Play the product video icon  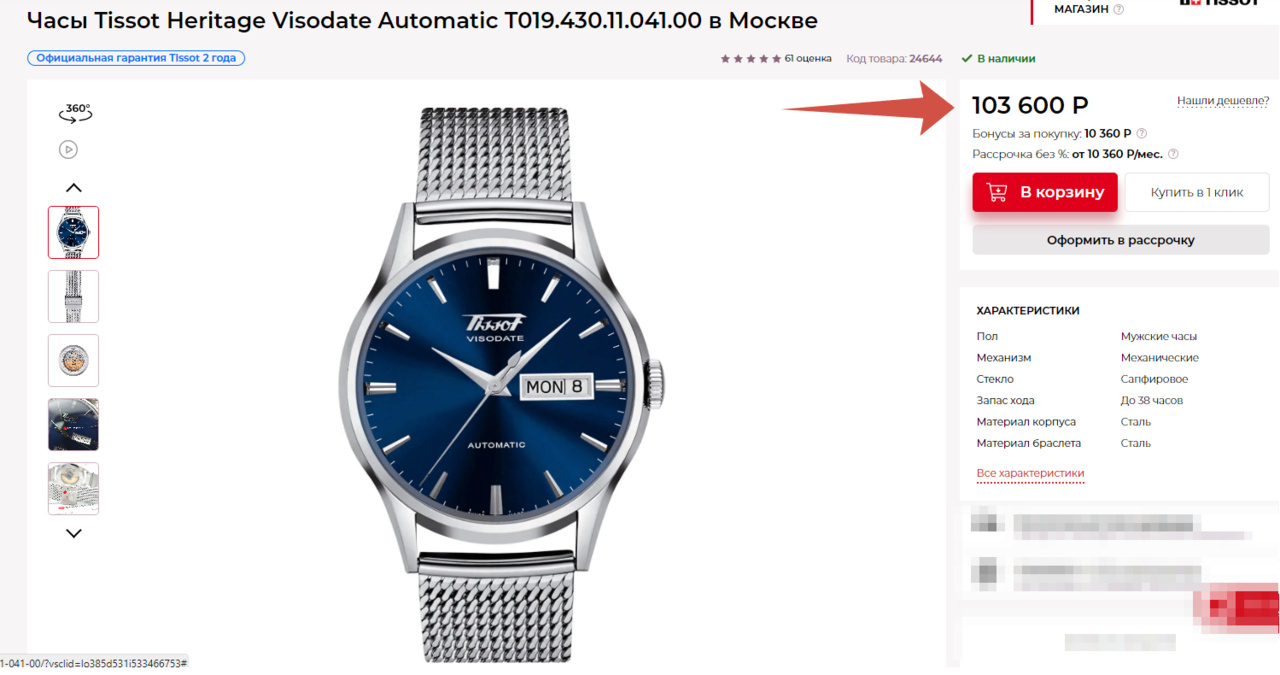[x=68, y=150]
